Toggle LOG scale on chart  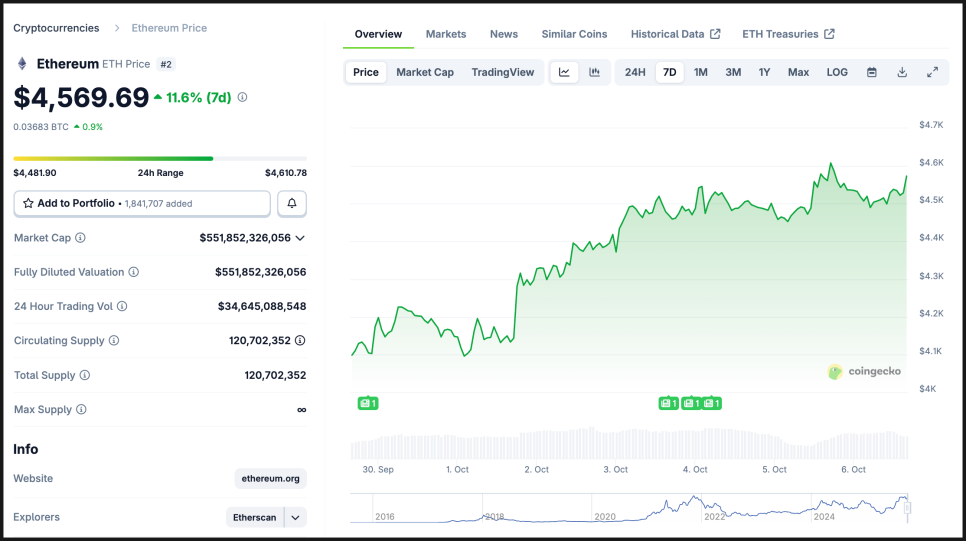(837, 72)
